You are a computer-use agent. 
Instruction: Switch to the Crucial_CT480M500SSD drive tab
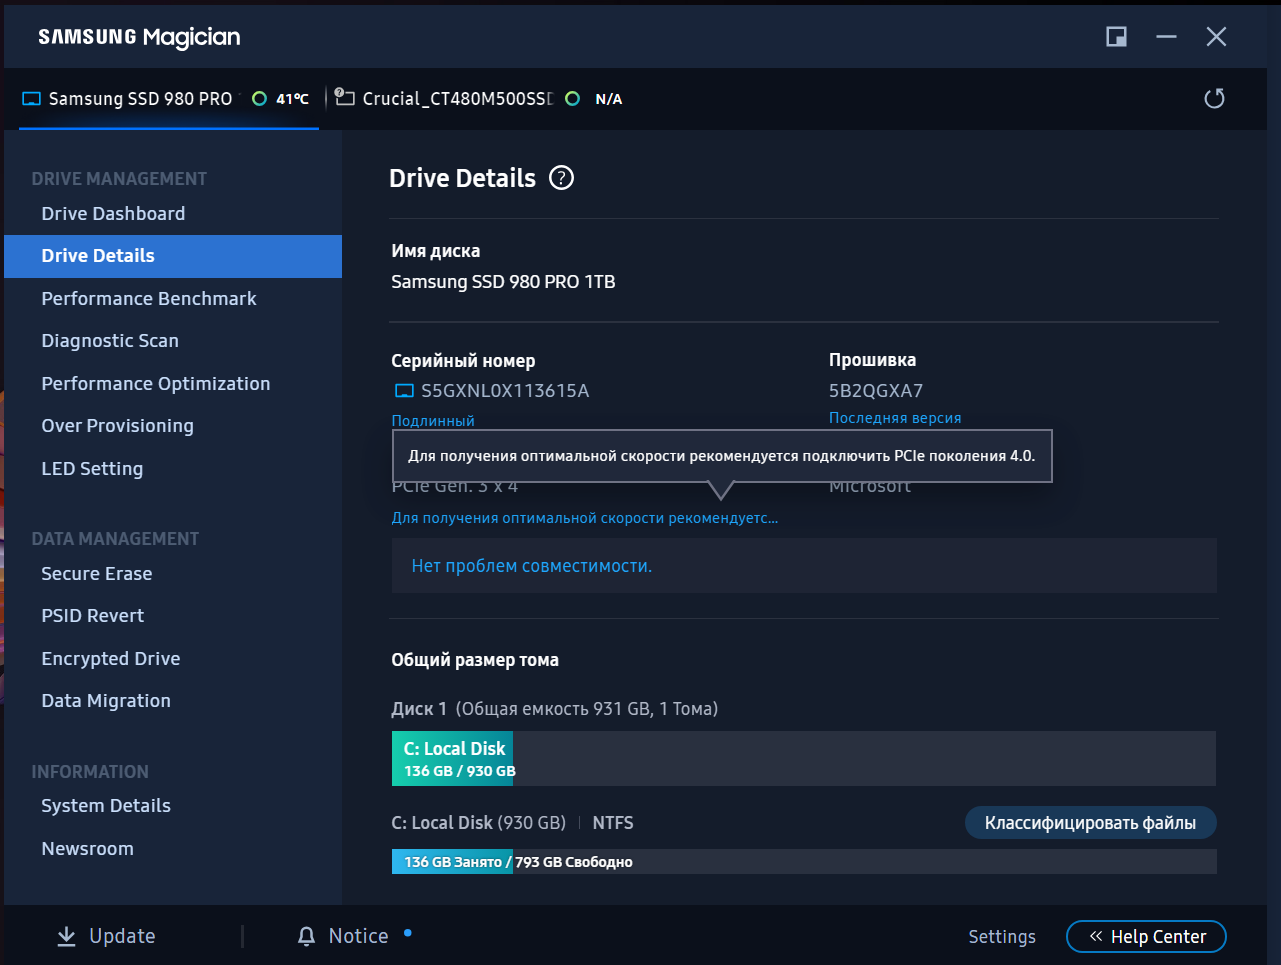click(x=478, y=99)
